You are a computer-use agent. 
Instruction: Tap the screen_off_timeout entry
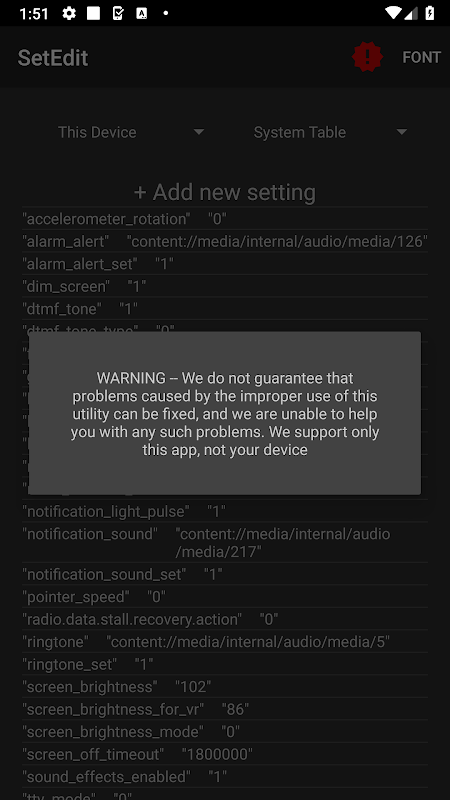pyautogui.click(x=224, y=754)
